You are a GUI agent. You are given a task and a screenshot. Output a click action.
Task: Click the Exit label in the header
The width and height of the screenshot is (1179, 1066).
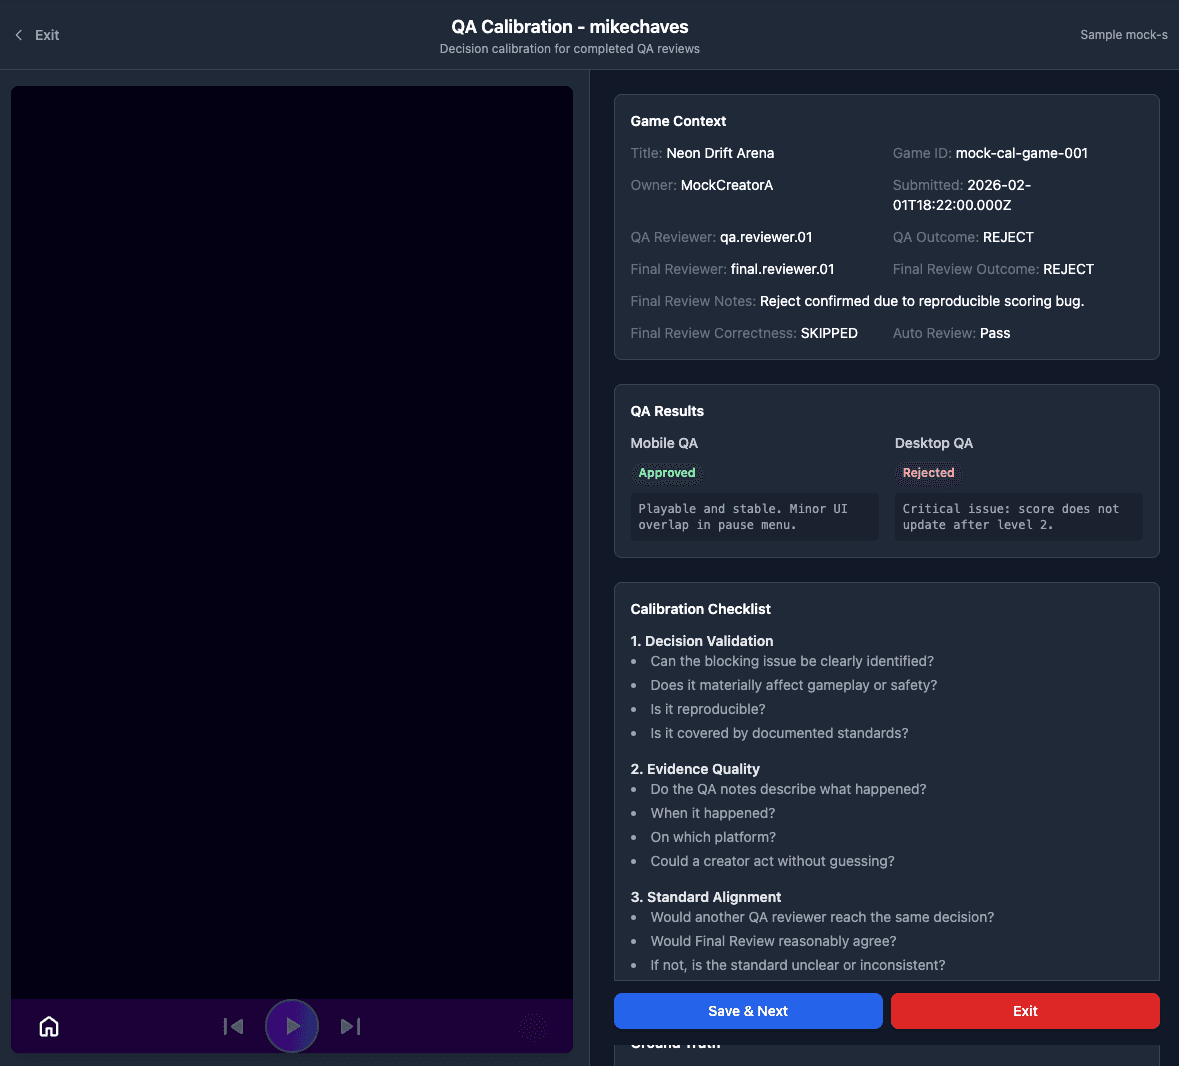47,35
